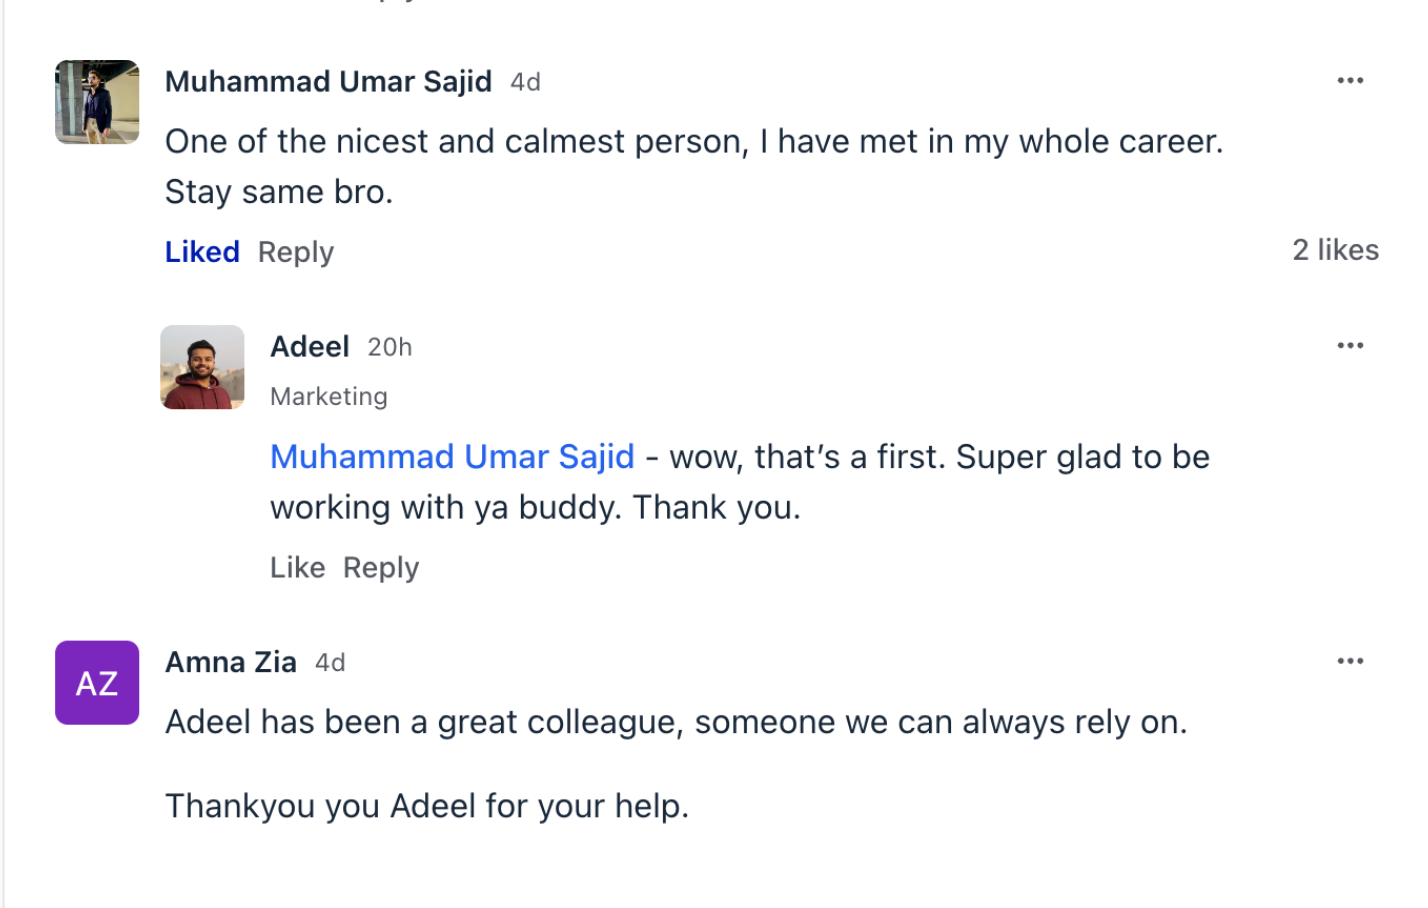This screenshot has height=908, width=1428.
Task: Click the 4d timestamp beside Muhammad Umar Sajid
Action: click(525, 82)
